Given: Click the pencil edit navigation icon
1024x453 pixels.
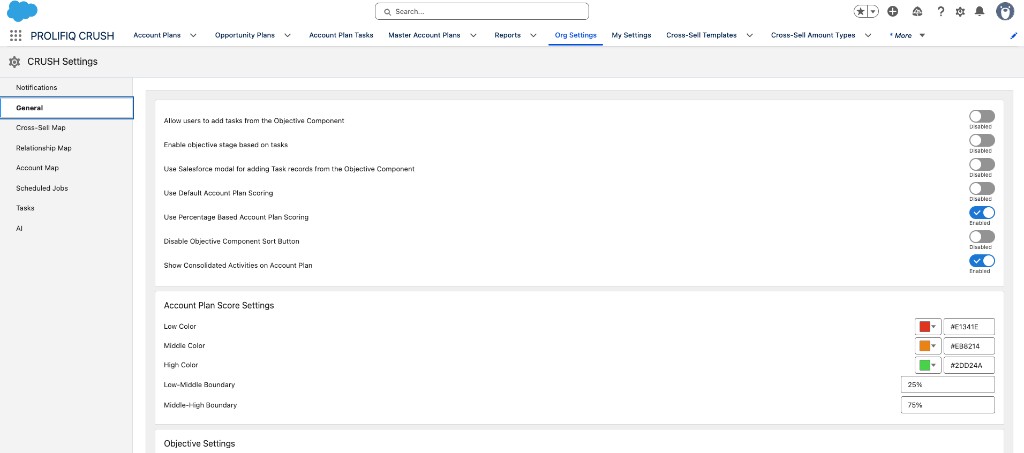Looking at the screenshot, I should (x=1014, y=36).
